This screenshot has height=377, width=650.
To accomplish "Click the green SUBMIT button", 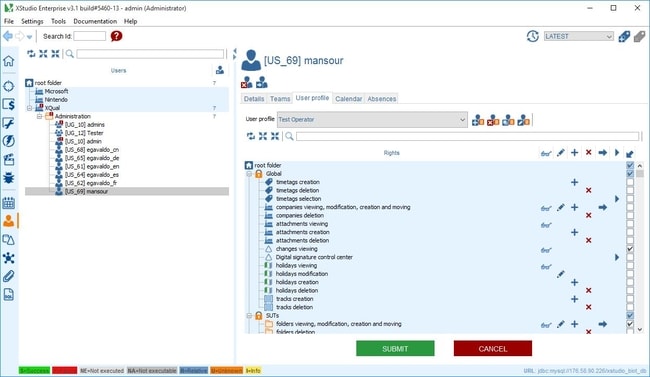I will 395,348.
